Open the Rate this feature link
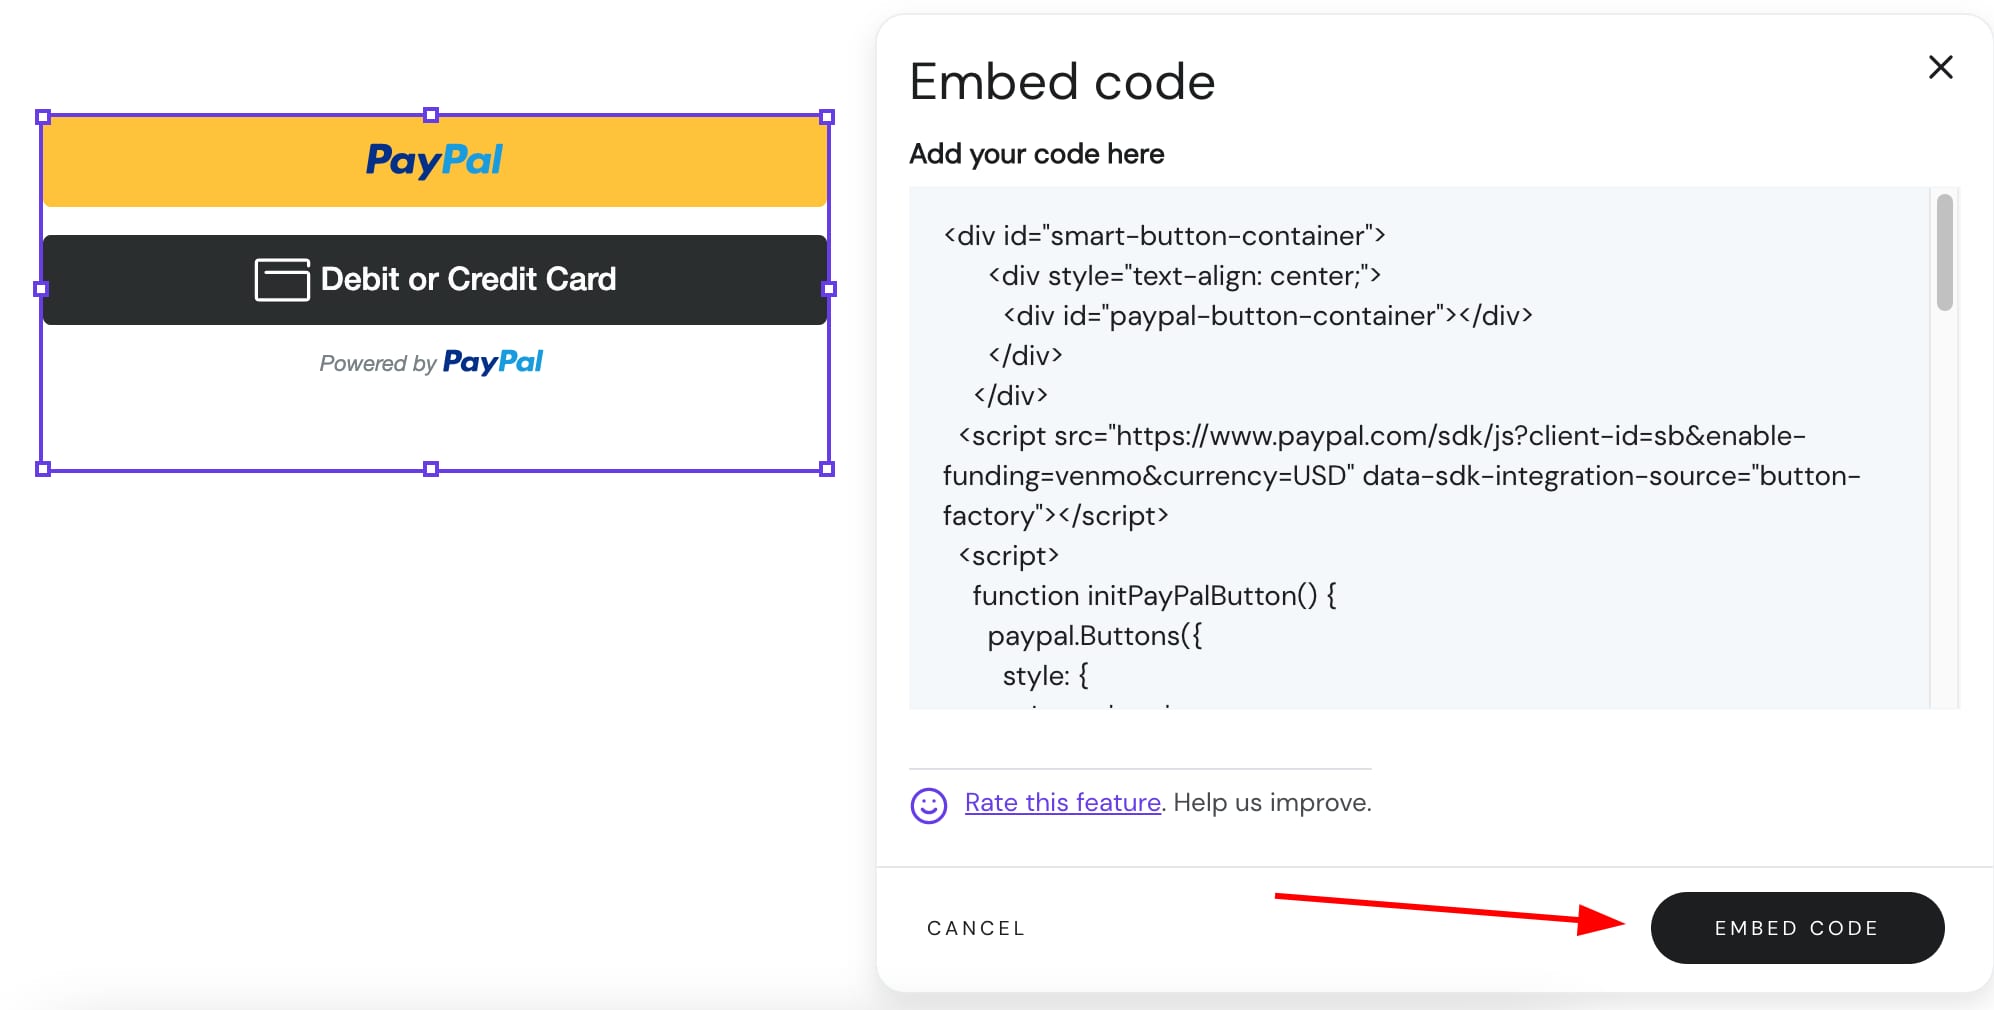Screen dimensions: 1994x1010 pyautogui.click(x=1062, y=802)
